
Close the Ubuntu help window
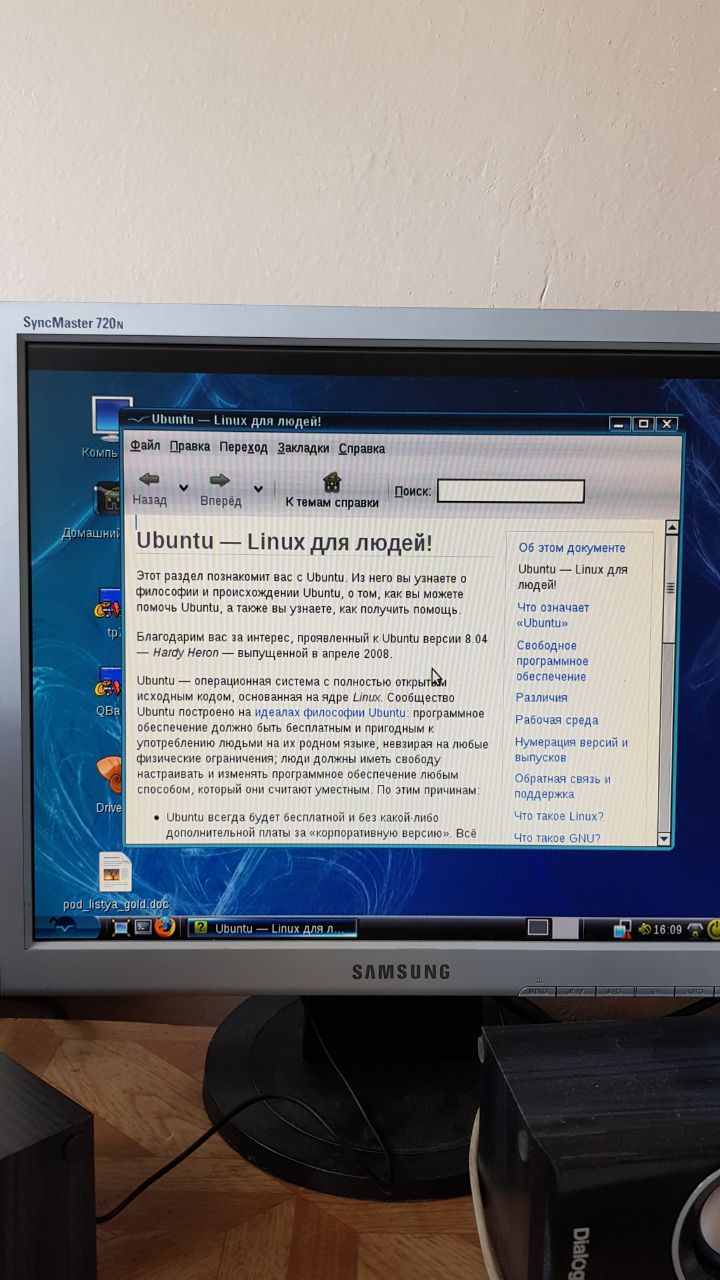tap(666, 424)
